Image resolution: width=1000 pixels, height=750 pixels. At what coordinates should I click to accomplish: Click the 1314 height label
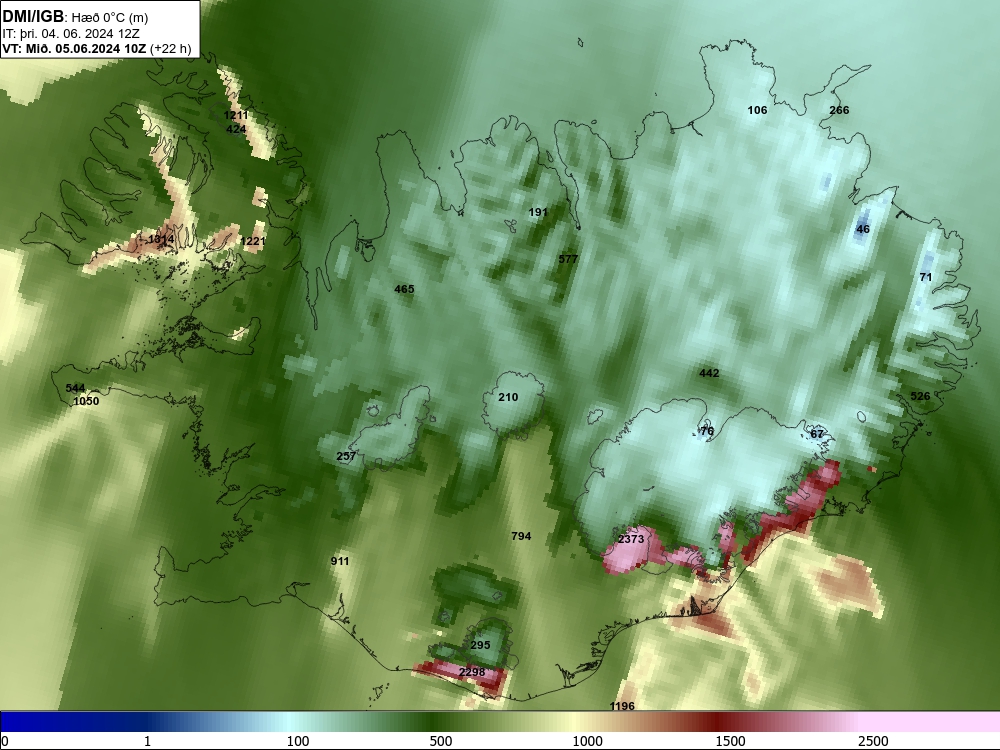161,240
